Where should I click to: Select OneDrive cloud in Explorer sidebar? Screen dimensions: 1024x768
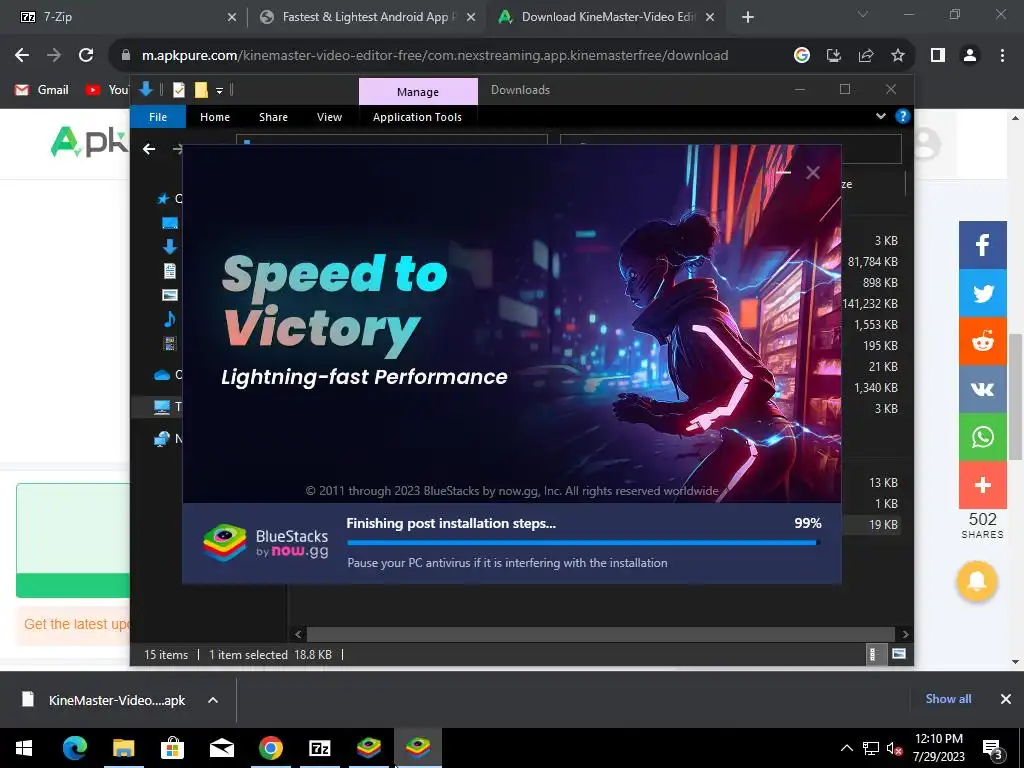pos(162,375)
